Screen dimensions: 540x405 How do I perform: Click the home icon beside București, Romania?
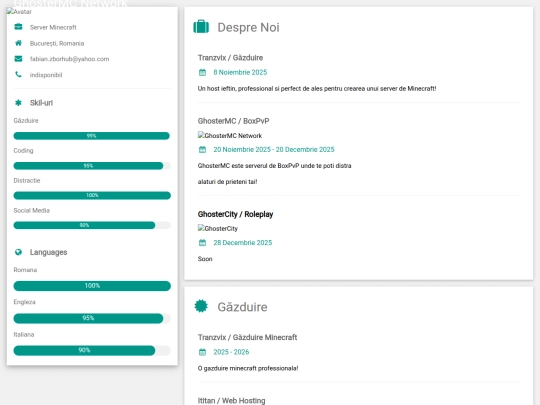point(18,43)
